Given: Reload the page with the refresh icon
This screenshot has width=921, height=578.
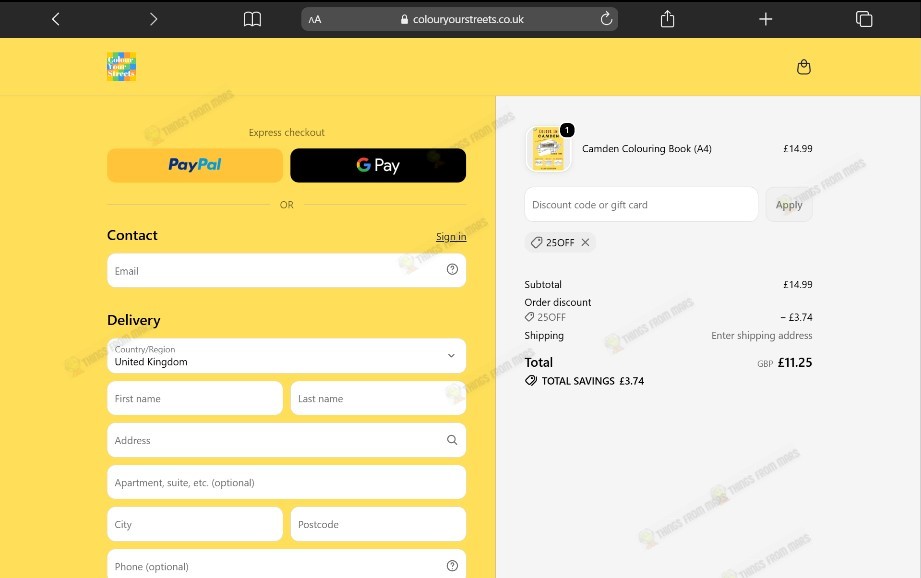Looking at the screenshot, I should click(606, 19).
